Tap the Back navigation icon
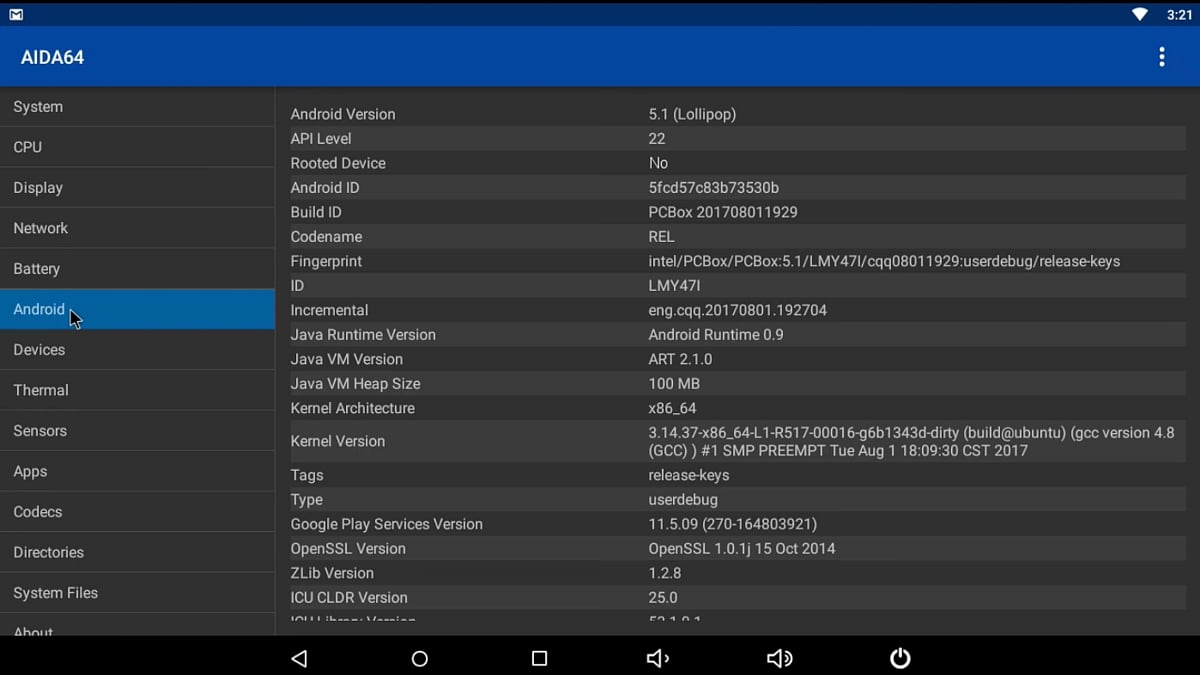This screenshot has height=675, width=1200. pyautogui.click(x=299, y=658)
